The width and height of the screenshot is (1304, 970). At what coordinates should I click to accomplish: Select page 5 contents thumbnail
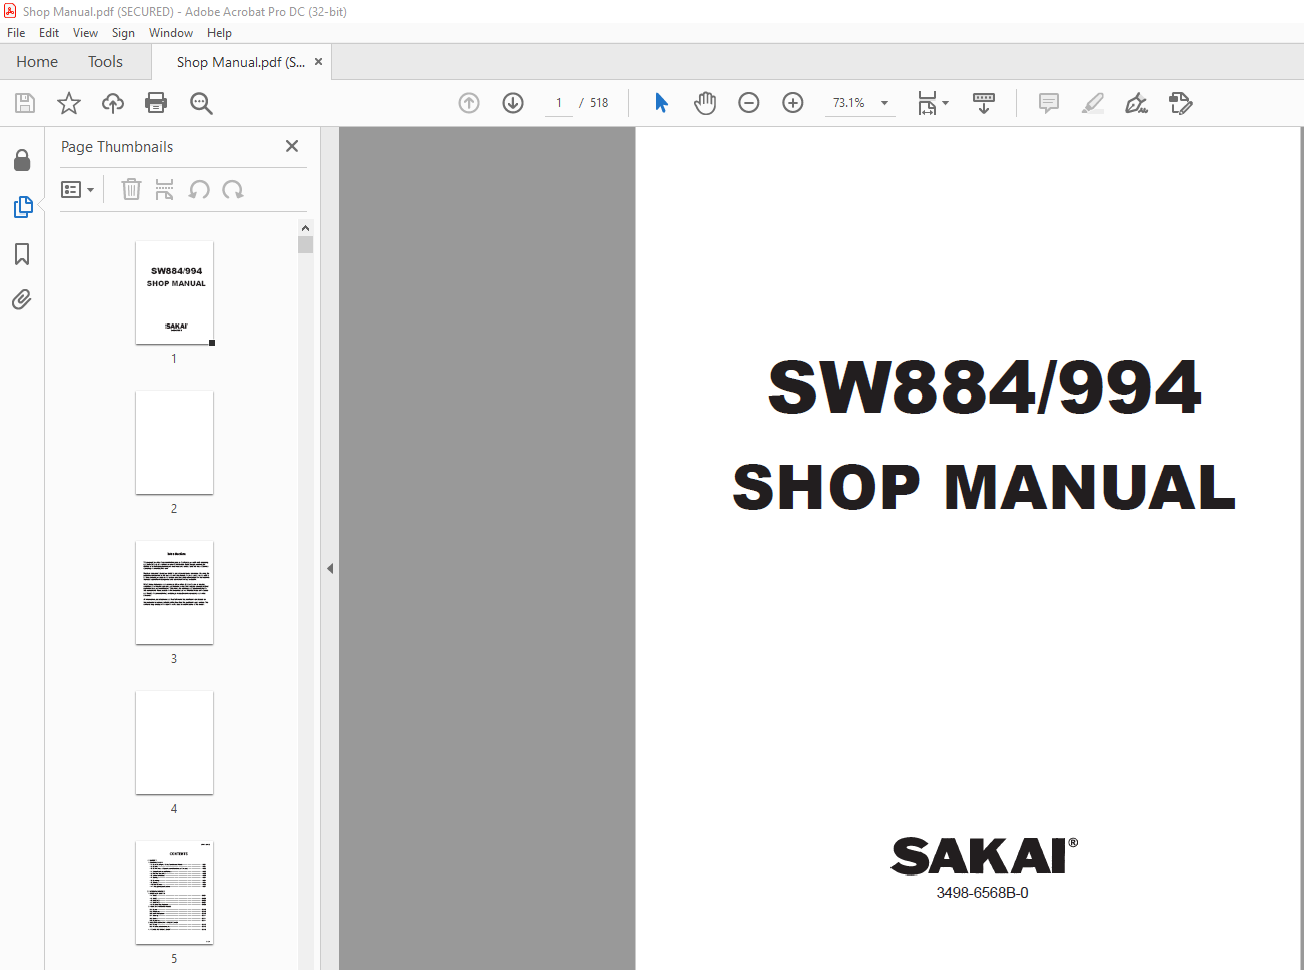tap(174, 893)
